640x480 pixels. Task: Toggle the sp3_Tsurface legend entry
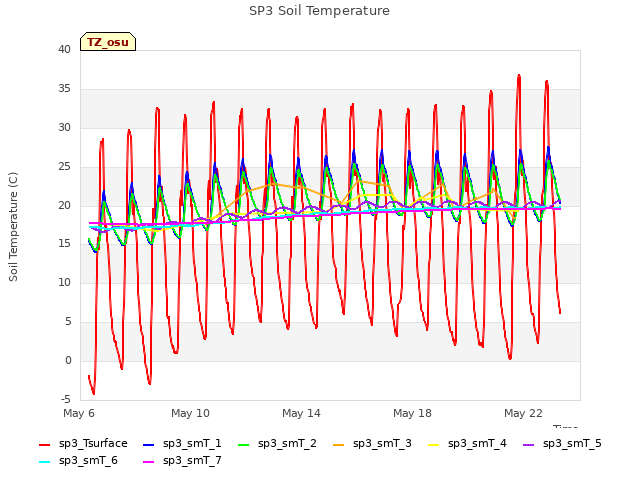[83, 444]
